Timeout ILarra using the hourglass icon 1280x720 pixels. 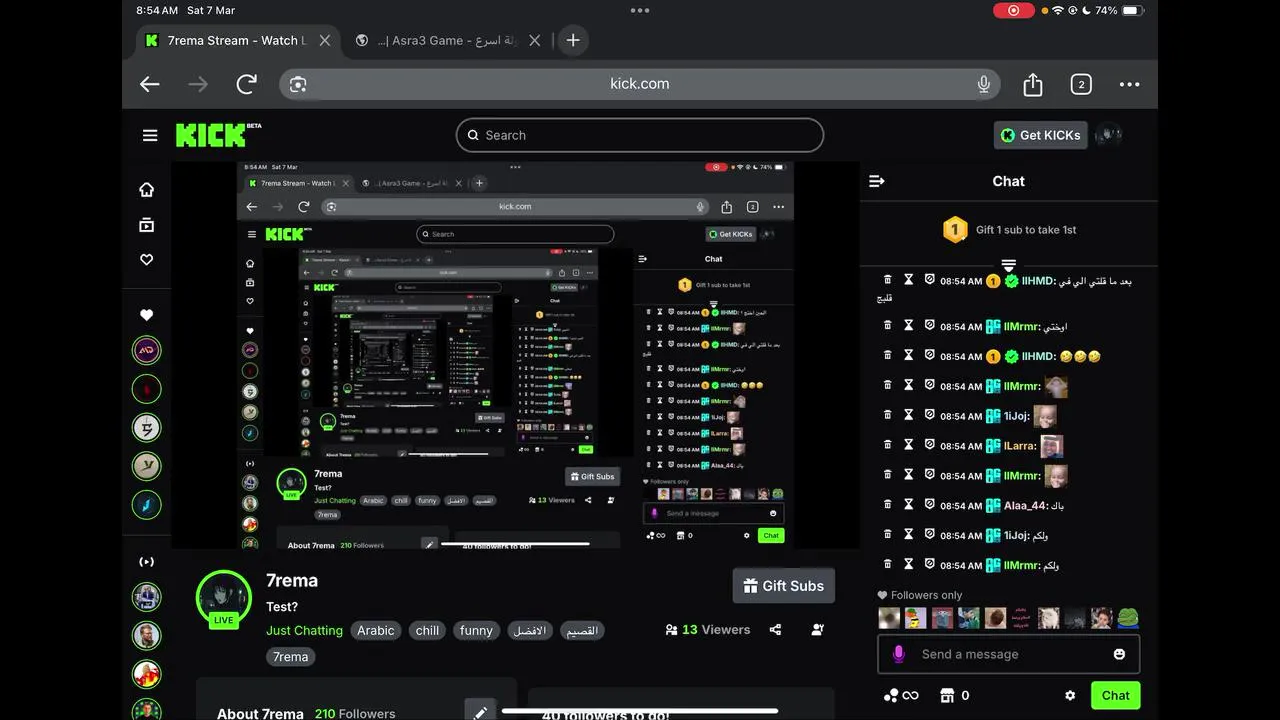coord(909,445)
